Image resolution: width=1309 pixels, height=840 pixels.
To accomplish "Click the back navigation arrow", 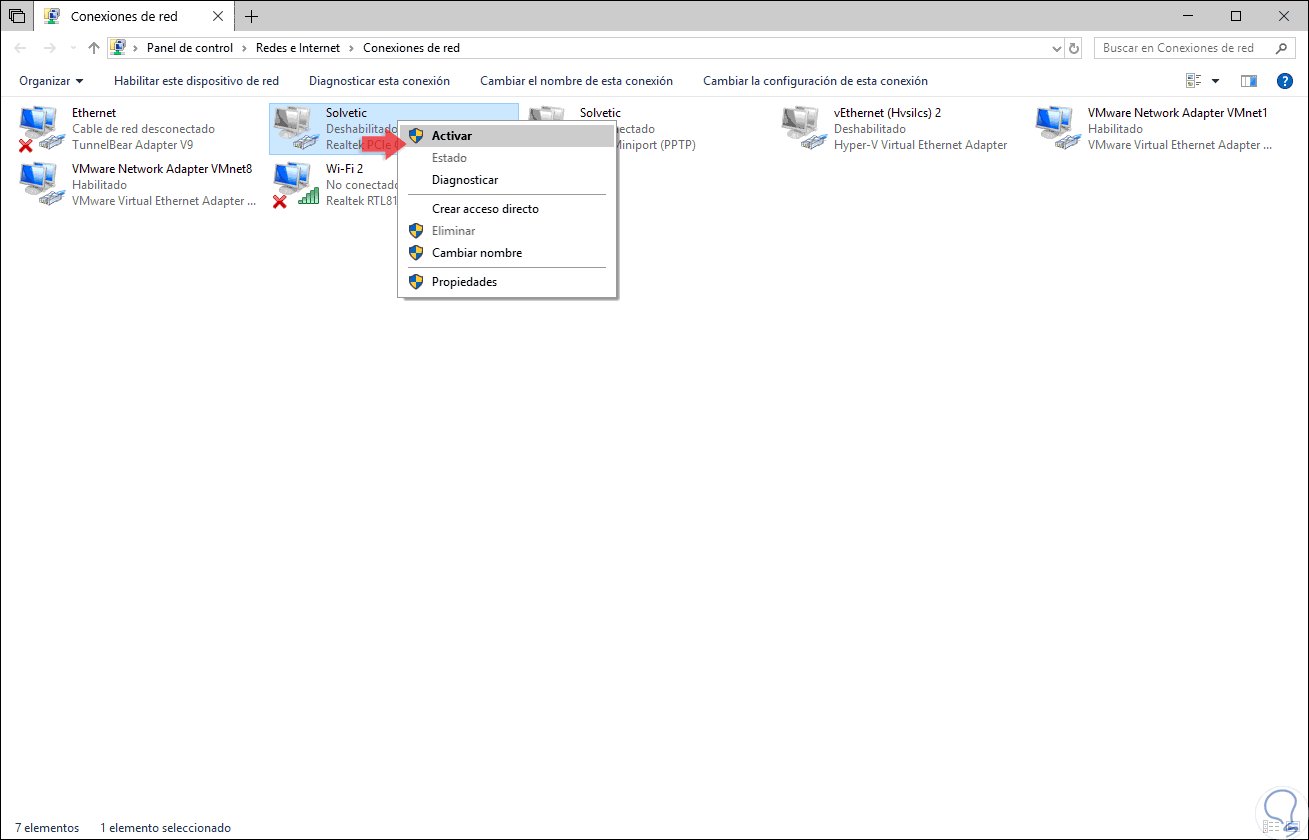I will click(x=19, y=47).
